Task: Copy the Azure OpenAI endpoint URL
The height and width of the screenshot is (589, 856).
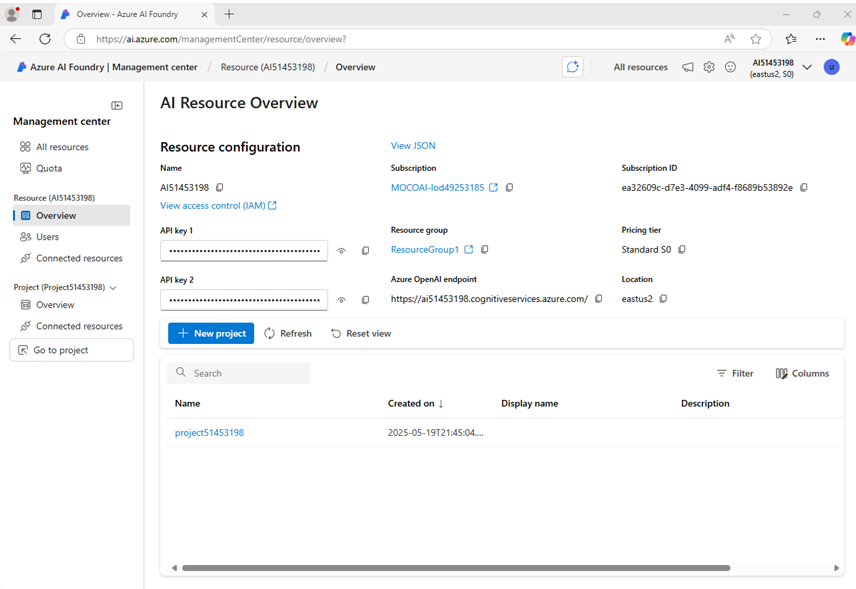Action: pos(598,299)
